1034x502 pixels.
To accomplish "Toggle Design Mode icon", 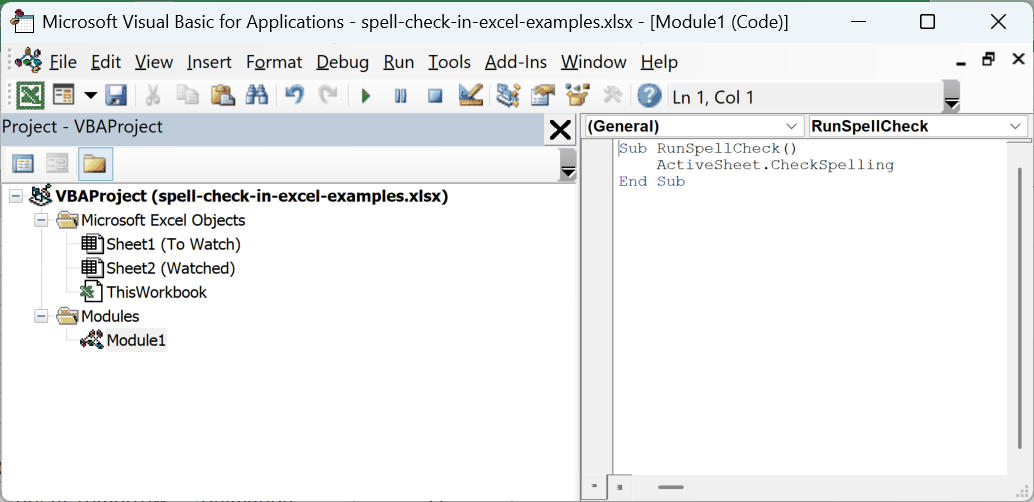I will tap(471, 96).
